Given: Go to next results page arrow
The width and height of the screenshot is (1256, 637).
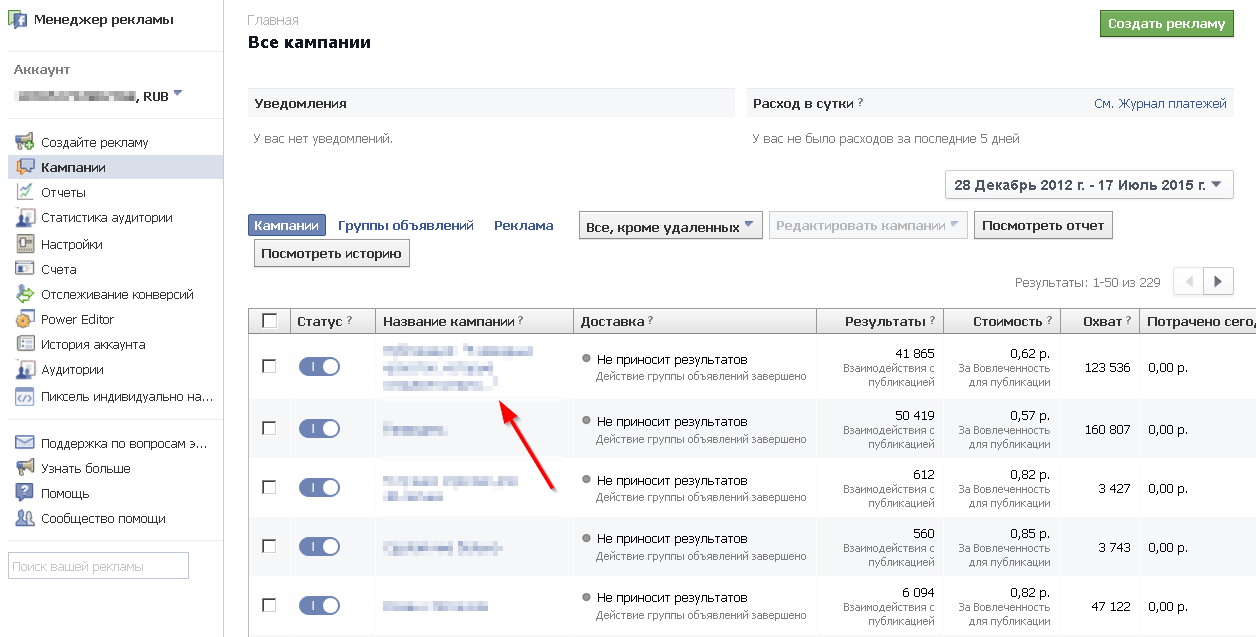Looking at the screenshot, I should click(1217, 282).
